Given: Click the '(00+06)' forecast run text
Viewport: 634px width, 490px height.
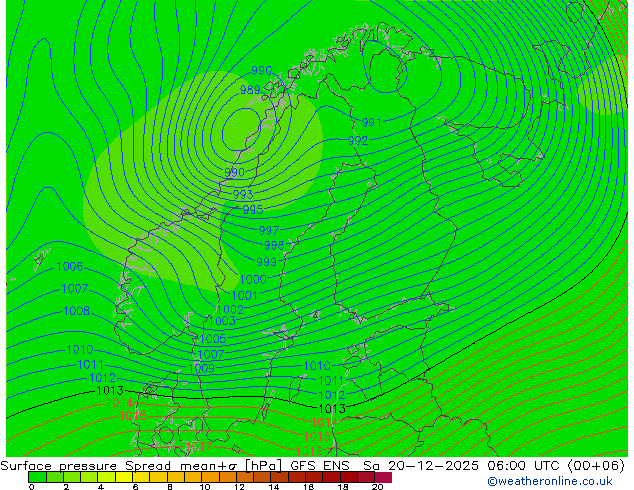Looking at the screenshot, I should [x=596, y=466].
